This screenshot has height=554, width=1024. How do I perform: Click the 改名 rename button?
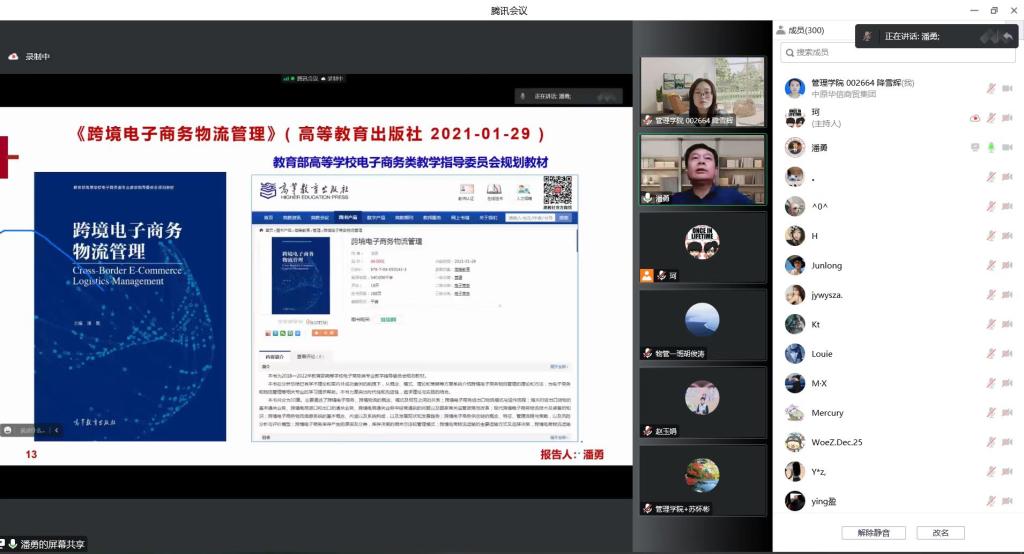pyautogui.click(x=940, y=532)
